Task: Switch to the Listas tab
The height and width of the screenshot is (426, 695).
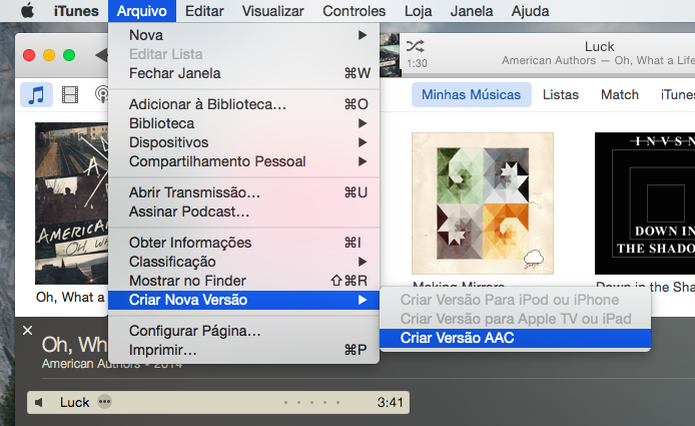Action: (561, 94)
